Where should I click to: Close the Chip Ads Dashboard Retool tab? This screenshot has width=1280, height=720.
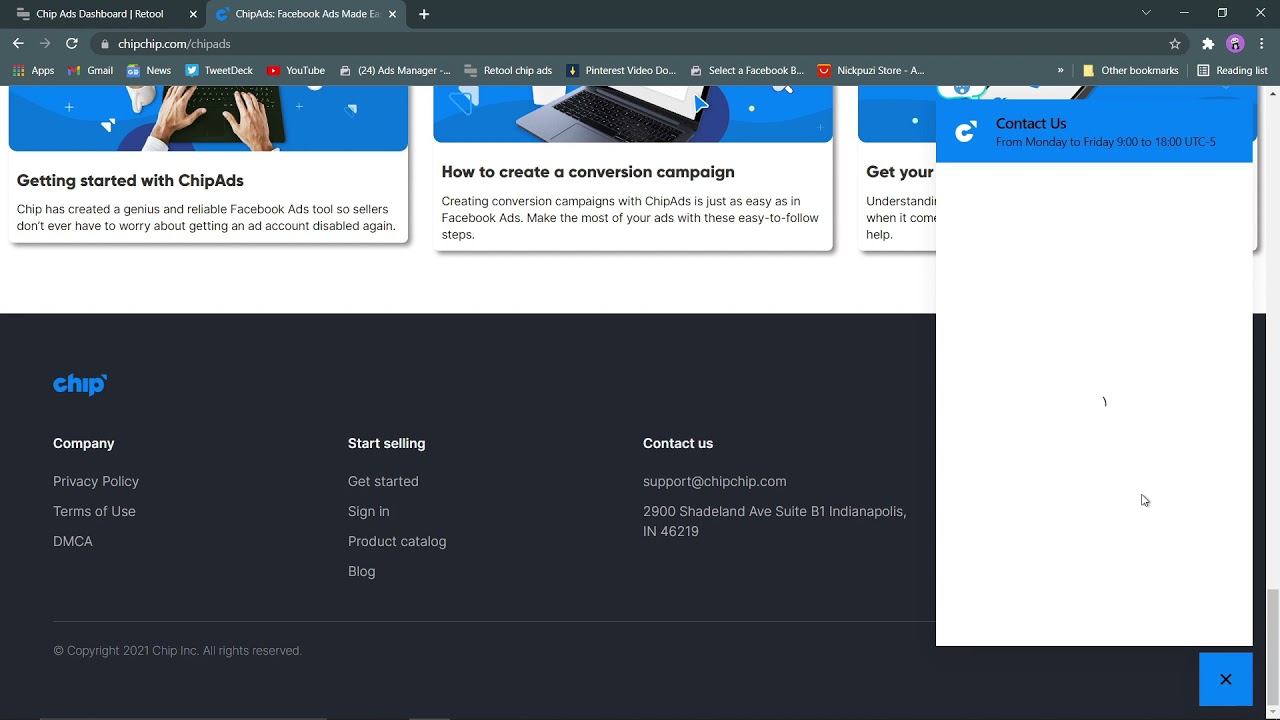(193, 14)
